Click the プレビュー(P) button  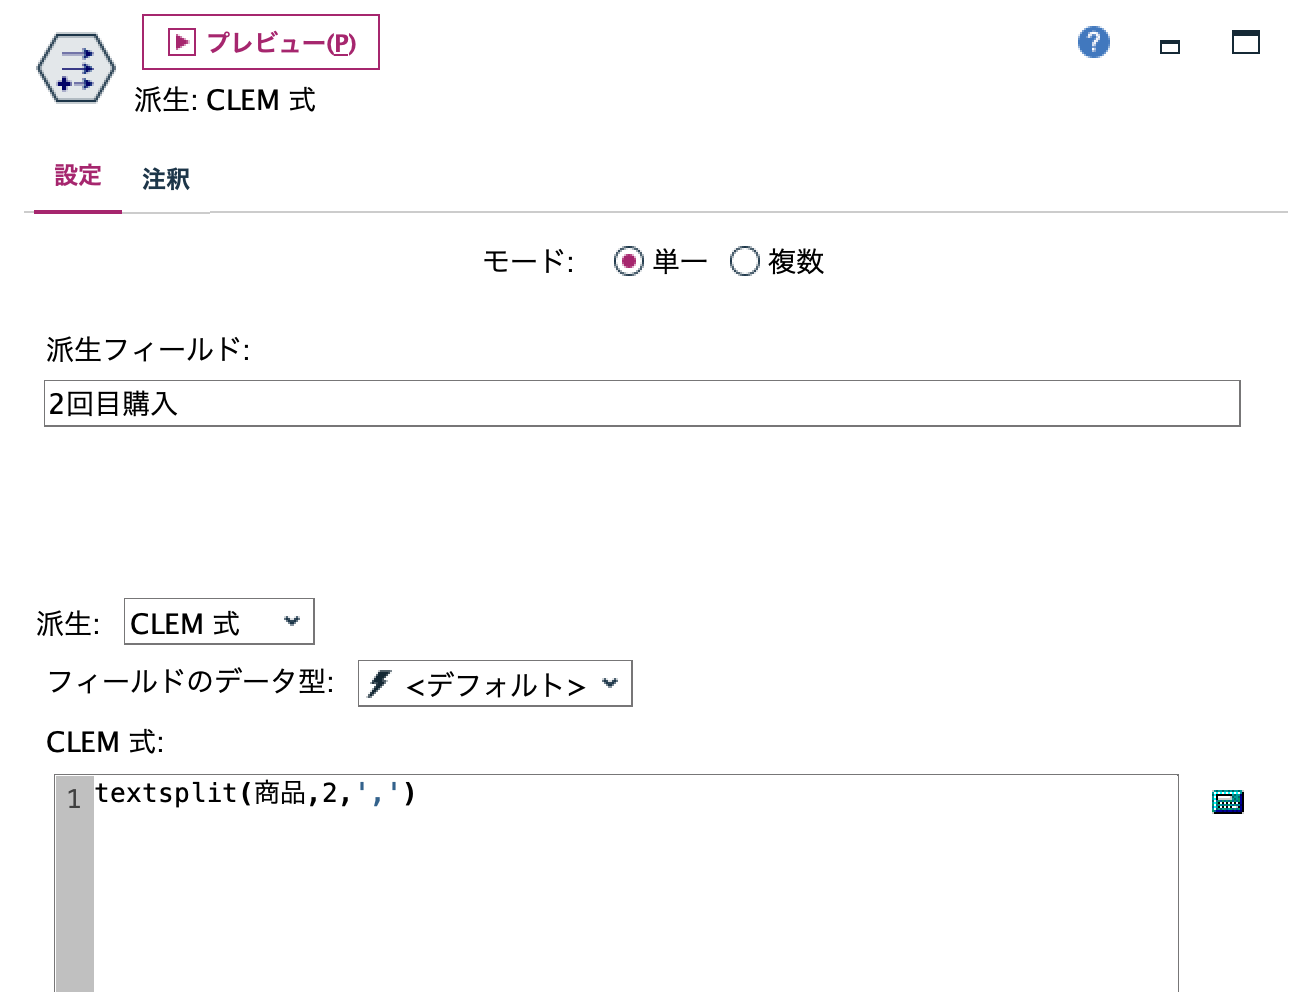[260, 41]
